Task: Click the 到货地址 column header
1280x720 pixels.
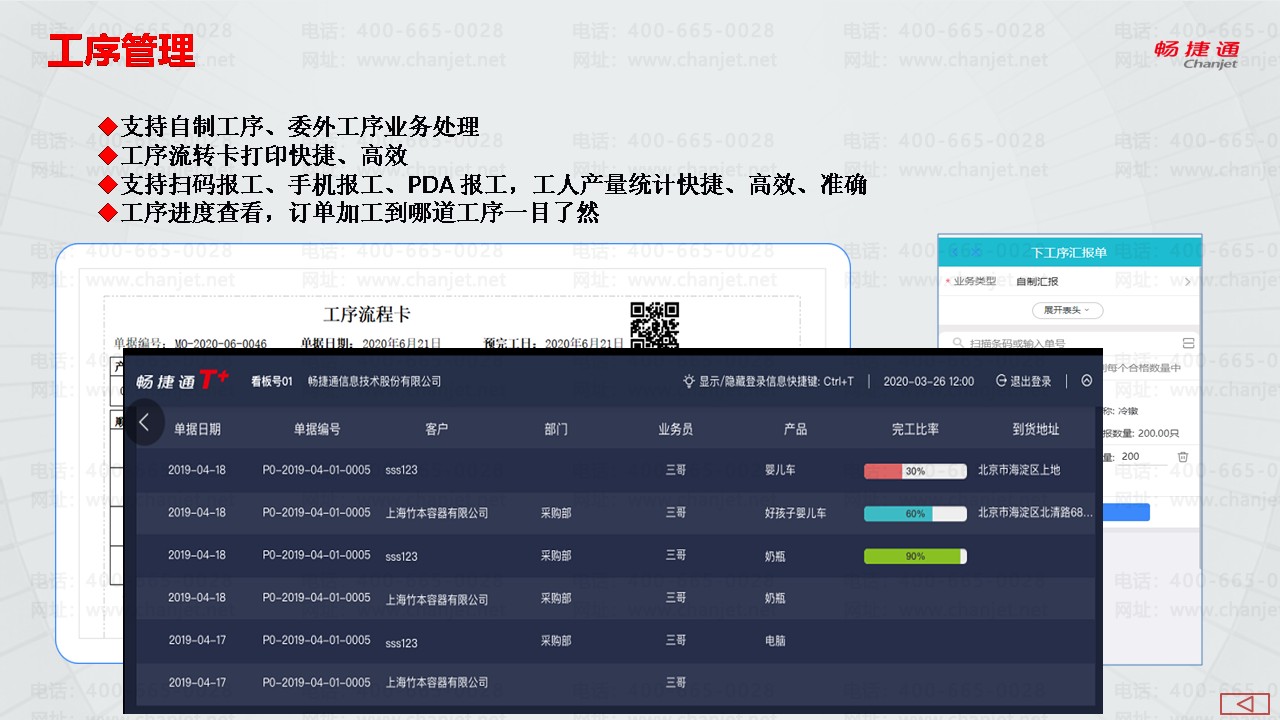Action: coord(1035,429)
